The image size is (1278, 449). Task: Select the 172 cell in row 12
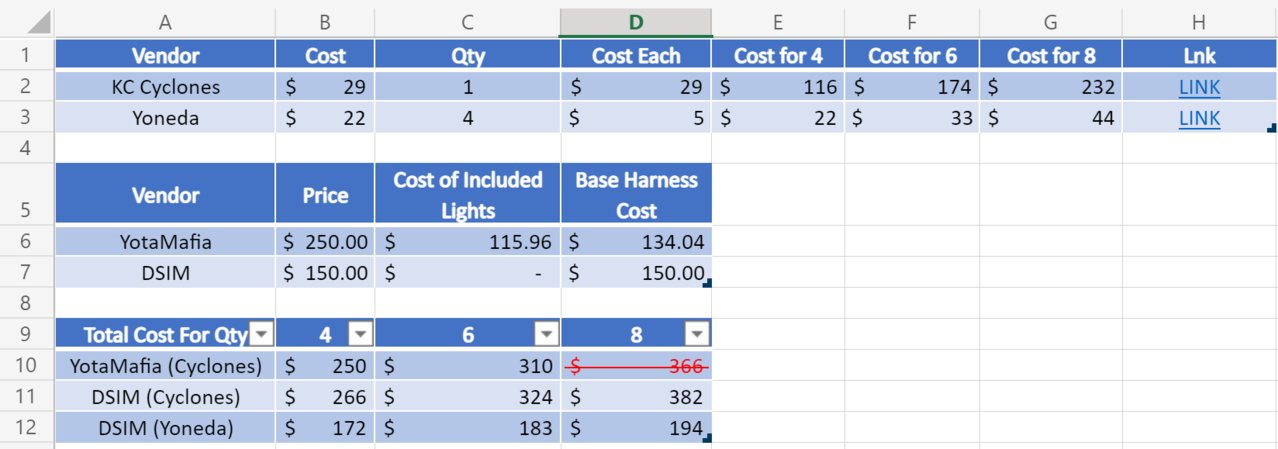point(325,428)
